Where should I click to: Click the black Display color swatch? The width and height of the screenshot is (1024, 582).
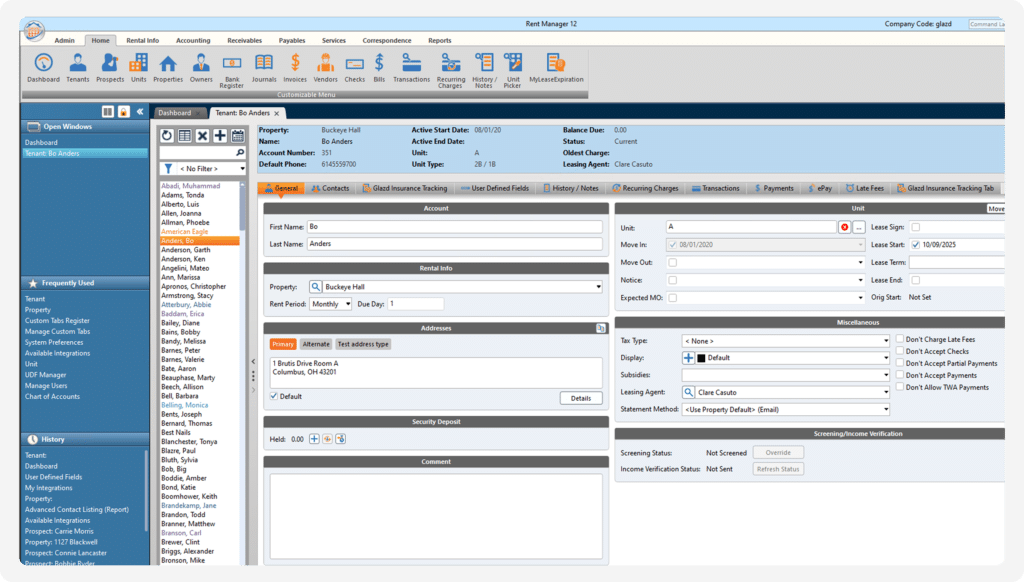click(x=701, y=358)
